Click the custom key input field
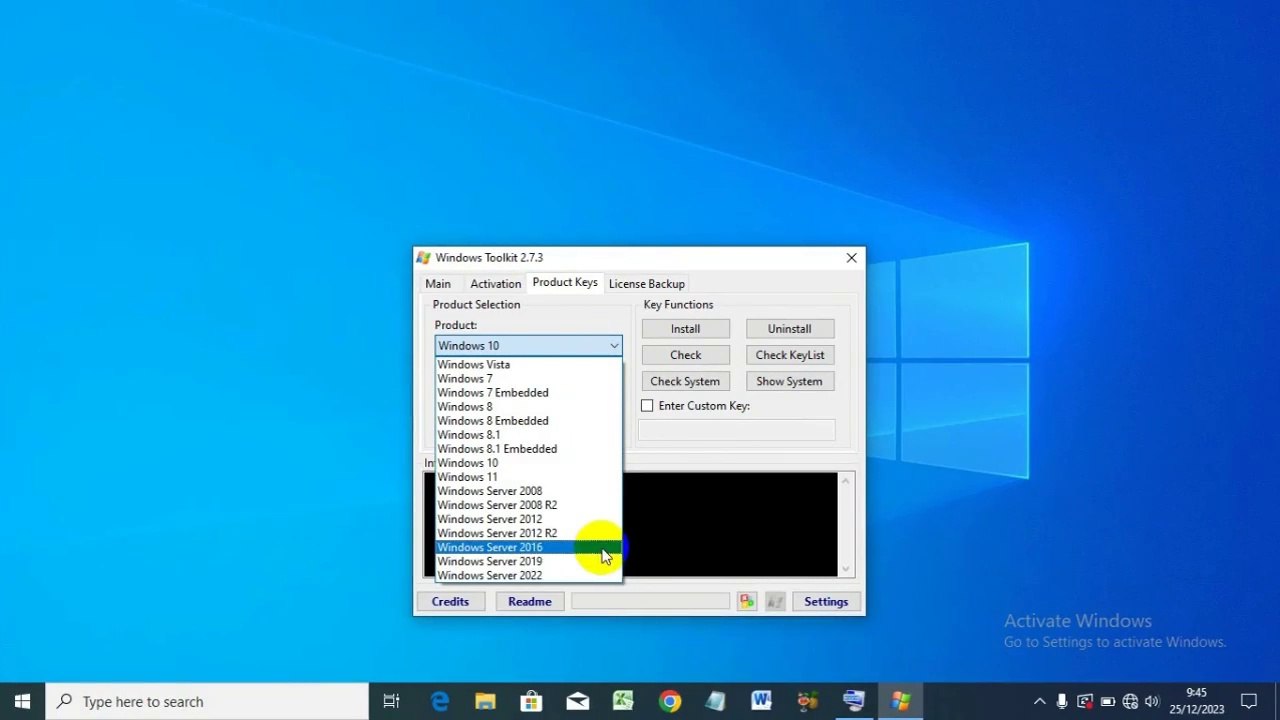This screenshot has width=1280, height=720. tap(737, 429)
